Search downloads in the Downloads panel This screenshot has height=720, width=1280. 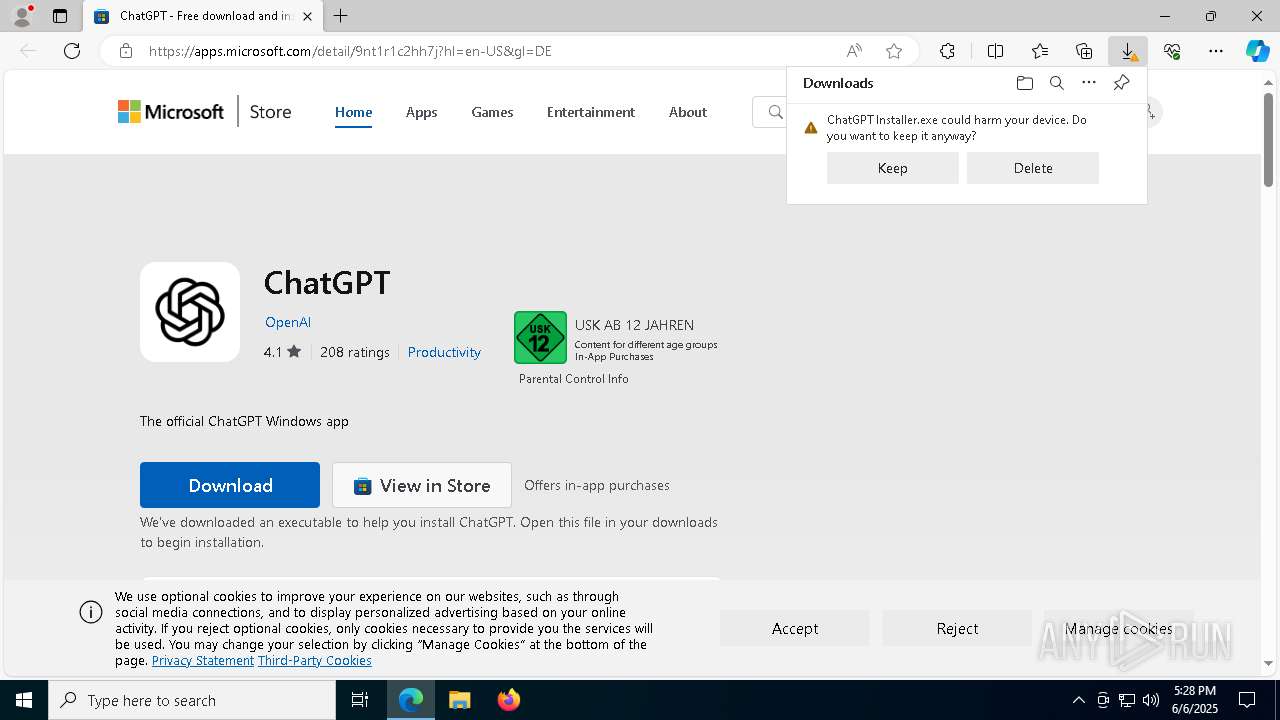point(1057,83)
